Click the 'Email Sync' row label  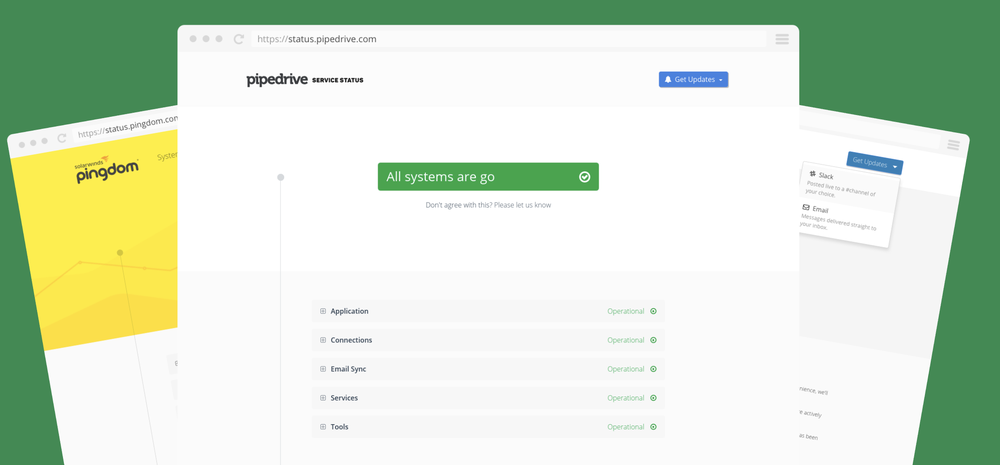[x=348, y=369]
